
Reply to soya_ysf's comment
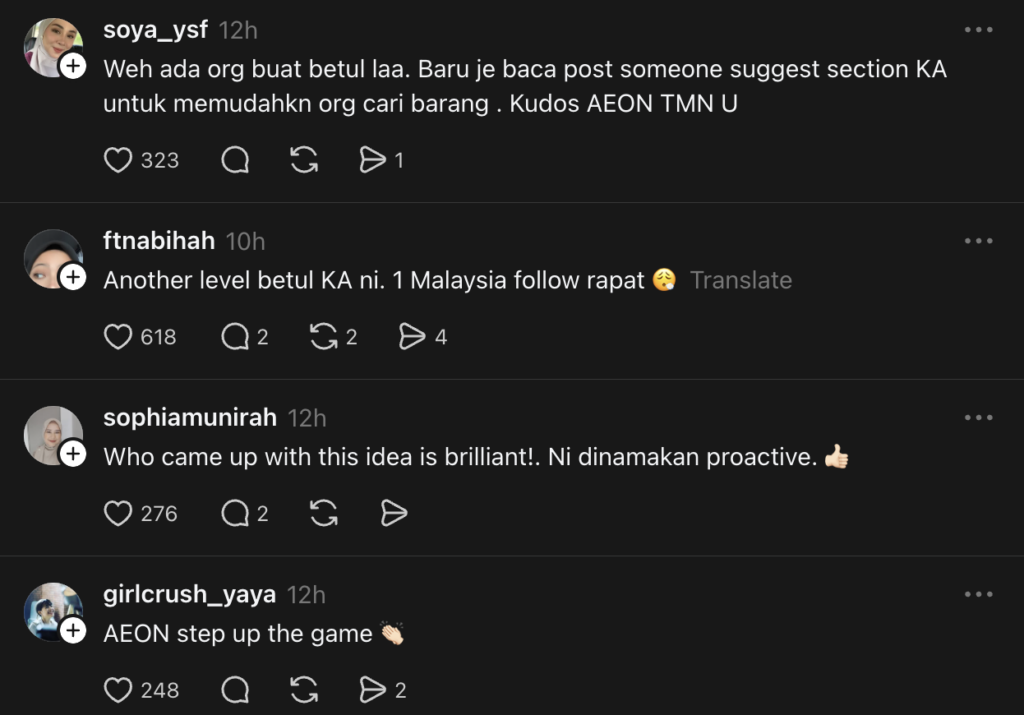235,160
